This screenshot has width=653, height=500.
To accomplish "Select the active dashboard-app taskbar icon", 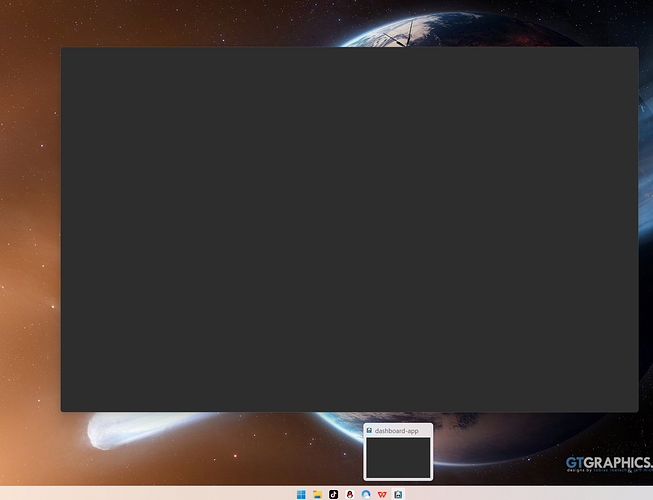I will click(x=398, y=494).
